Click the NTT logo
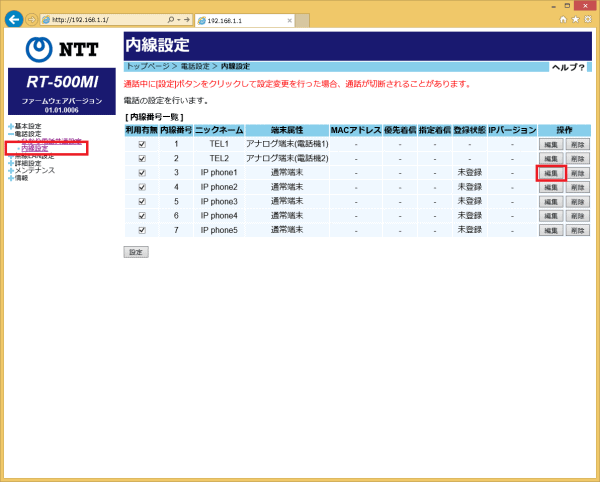This screenshot has height=482, width=600. 62,49
